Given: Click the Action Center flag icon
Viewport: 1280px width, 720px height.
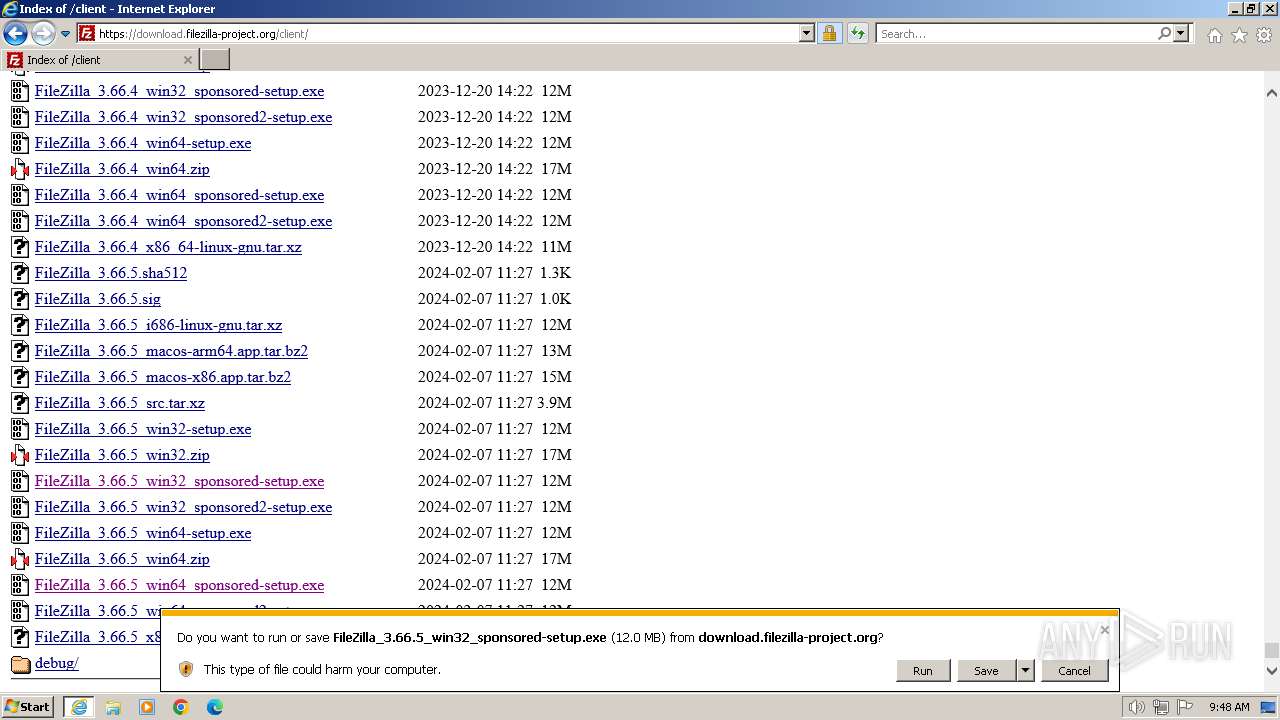Looking at the screenshot, I should 1185,707.
